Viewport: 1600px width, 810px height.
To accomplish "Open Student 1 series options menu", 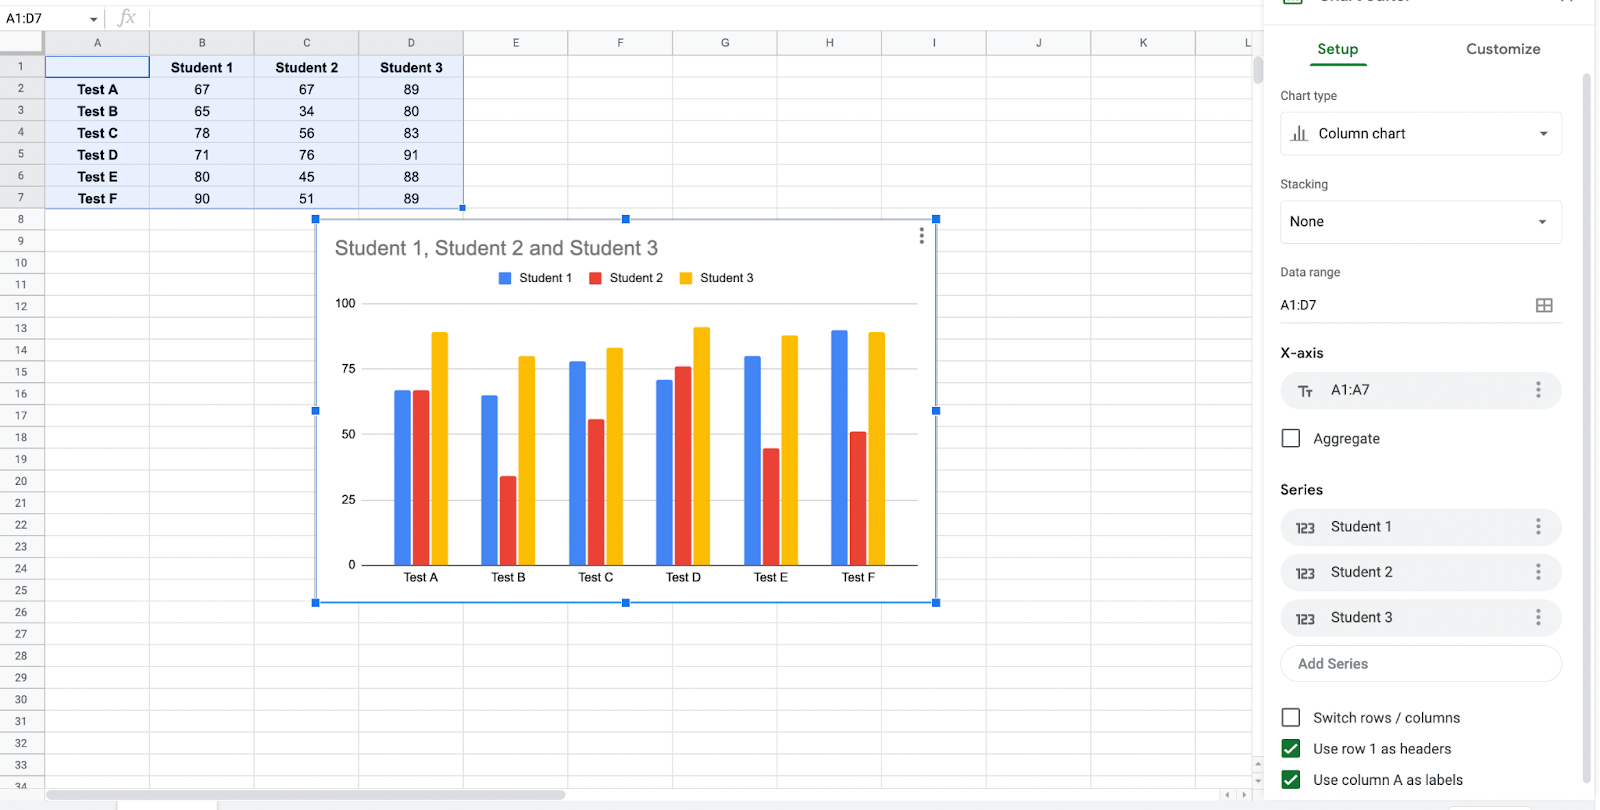I will click(x=1537, y=527).
